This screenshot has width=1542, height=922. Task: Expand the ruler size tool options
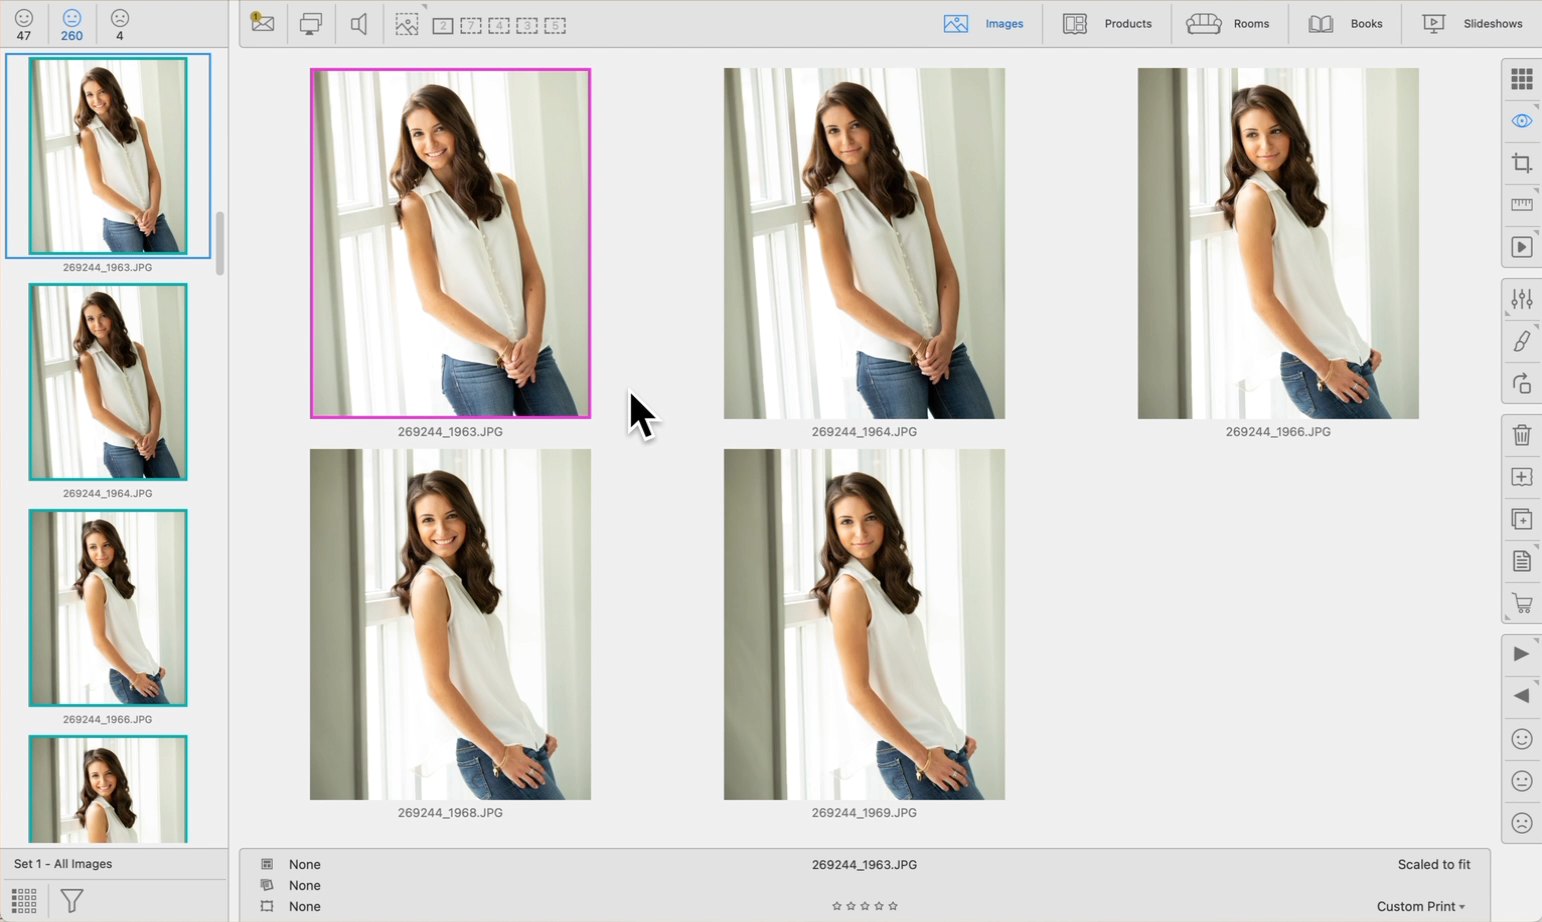1521,205
